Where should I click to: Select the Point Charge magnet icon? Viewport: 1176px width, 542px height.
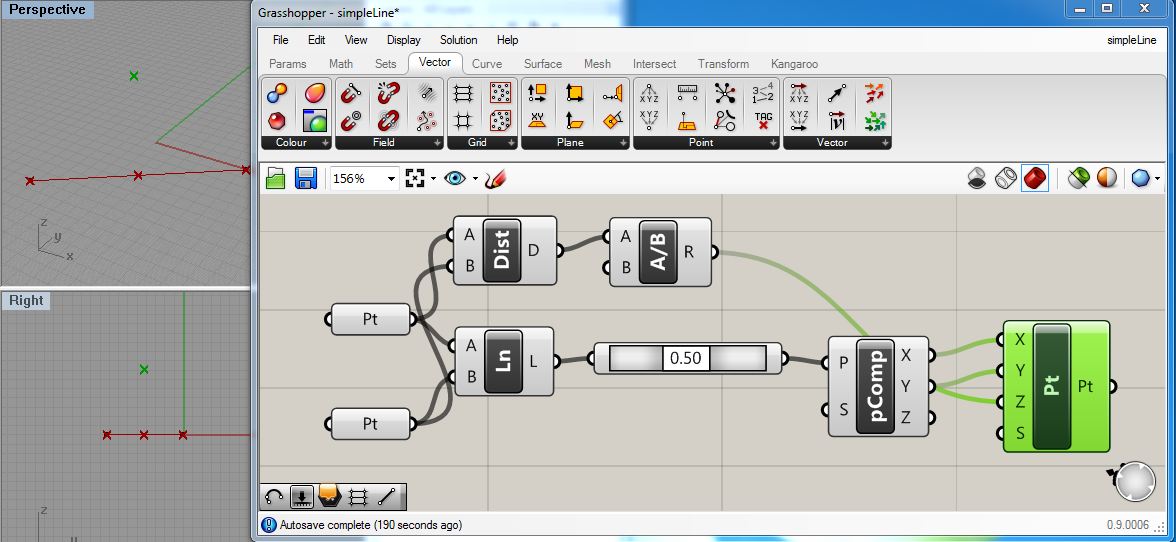coord(351,120)
